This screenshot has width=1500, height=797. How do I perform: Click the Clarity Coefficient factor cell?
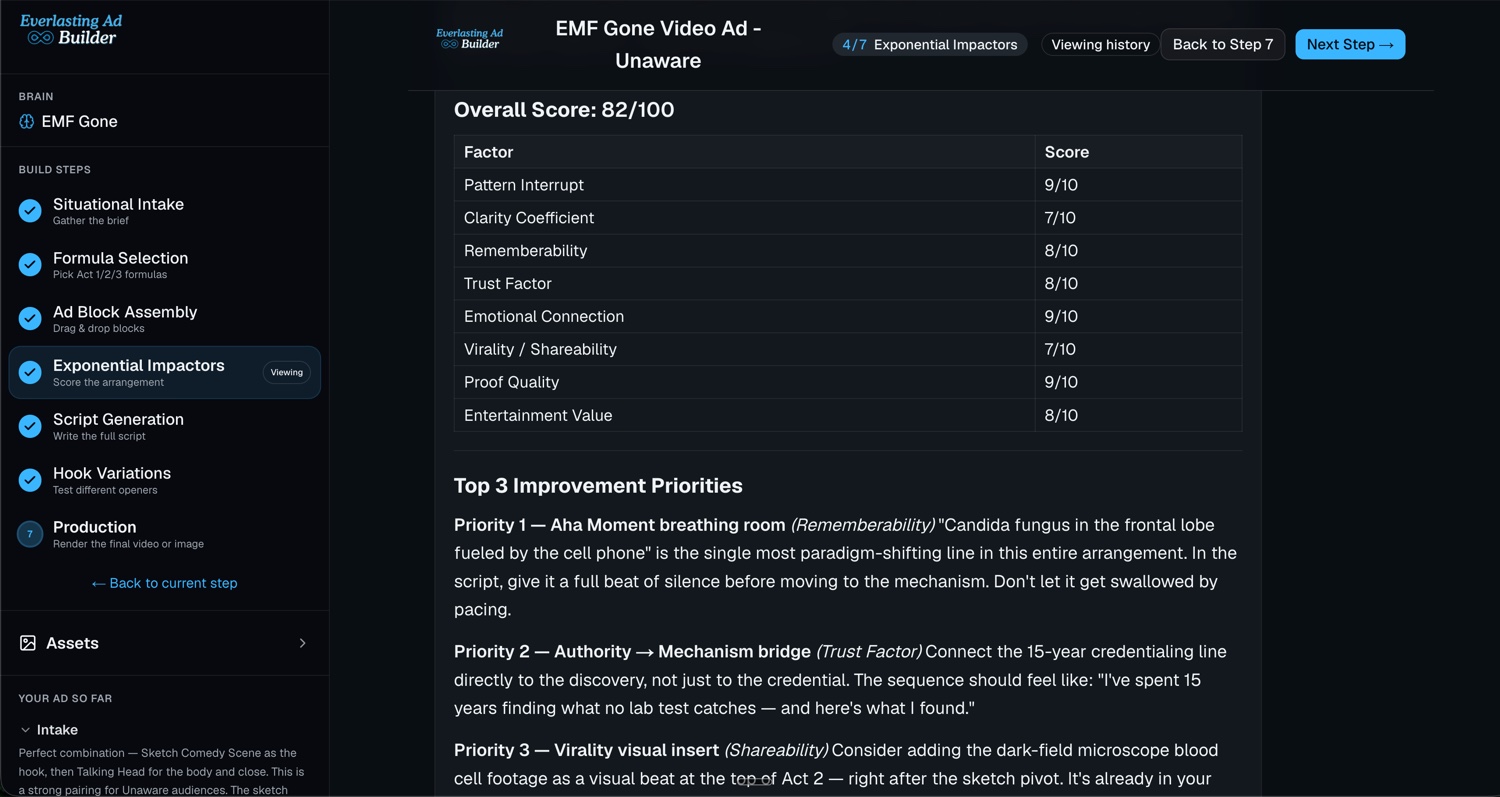[744, 218]
